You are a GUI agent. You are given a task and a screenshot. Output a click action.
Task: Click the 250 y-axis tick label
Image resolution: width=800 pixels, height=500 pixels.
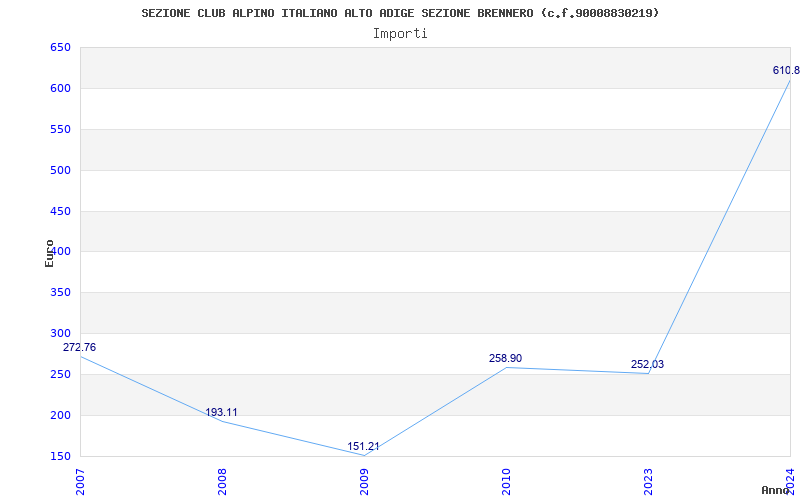[x=60, y=374]
